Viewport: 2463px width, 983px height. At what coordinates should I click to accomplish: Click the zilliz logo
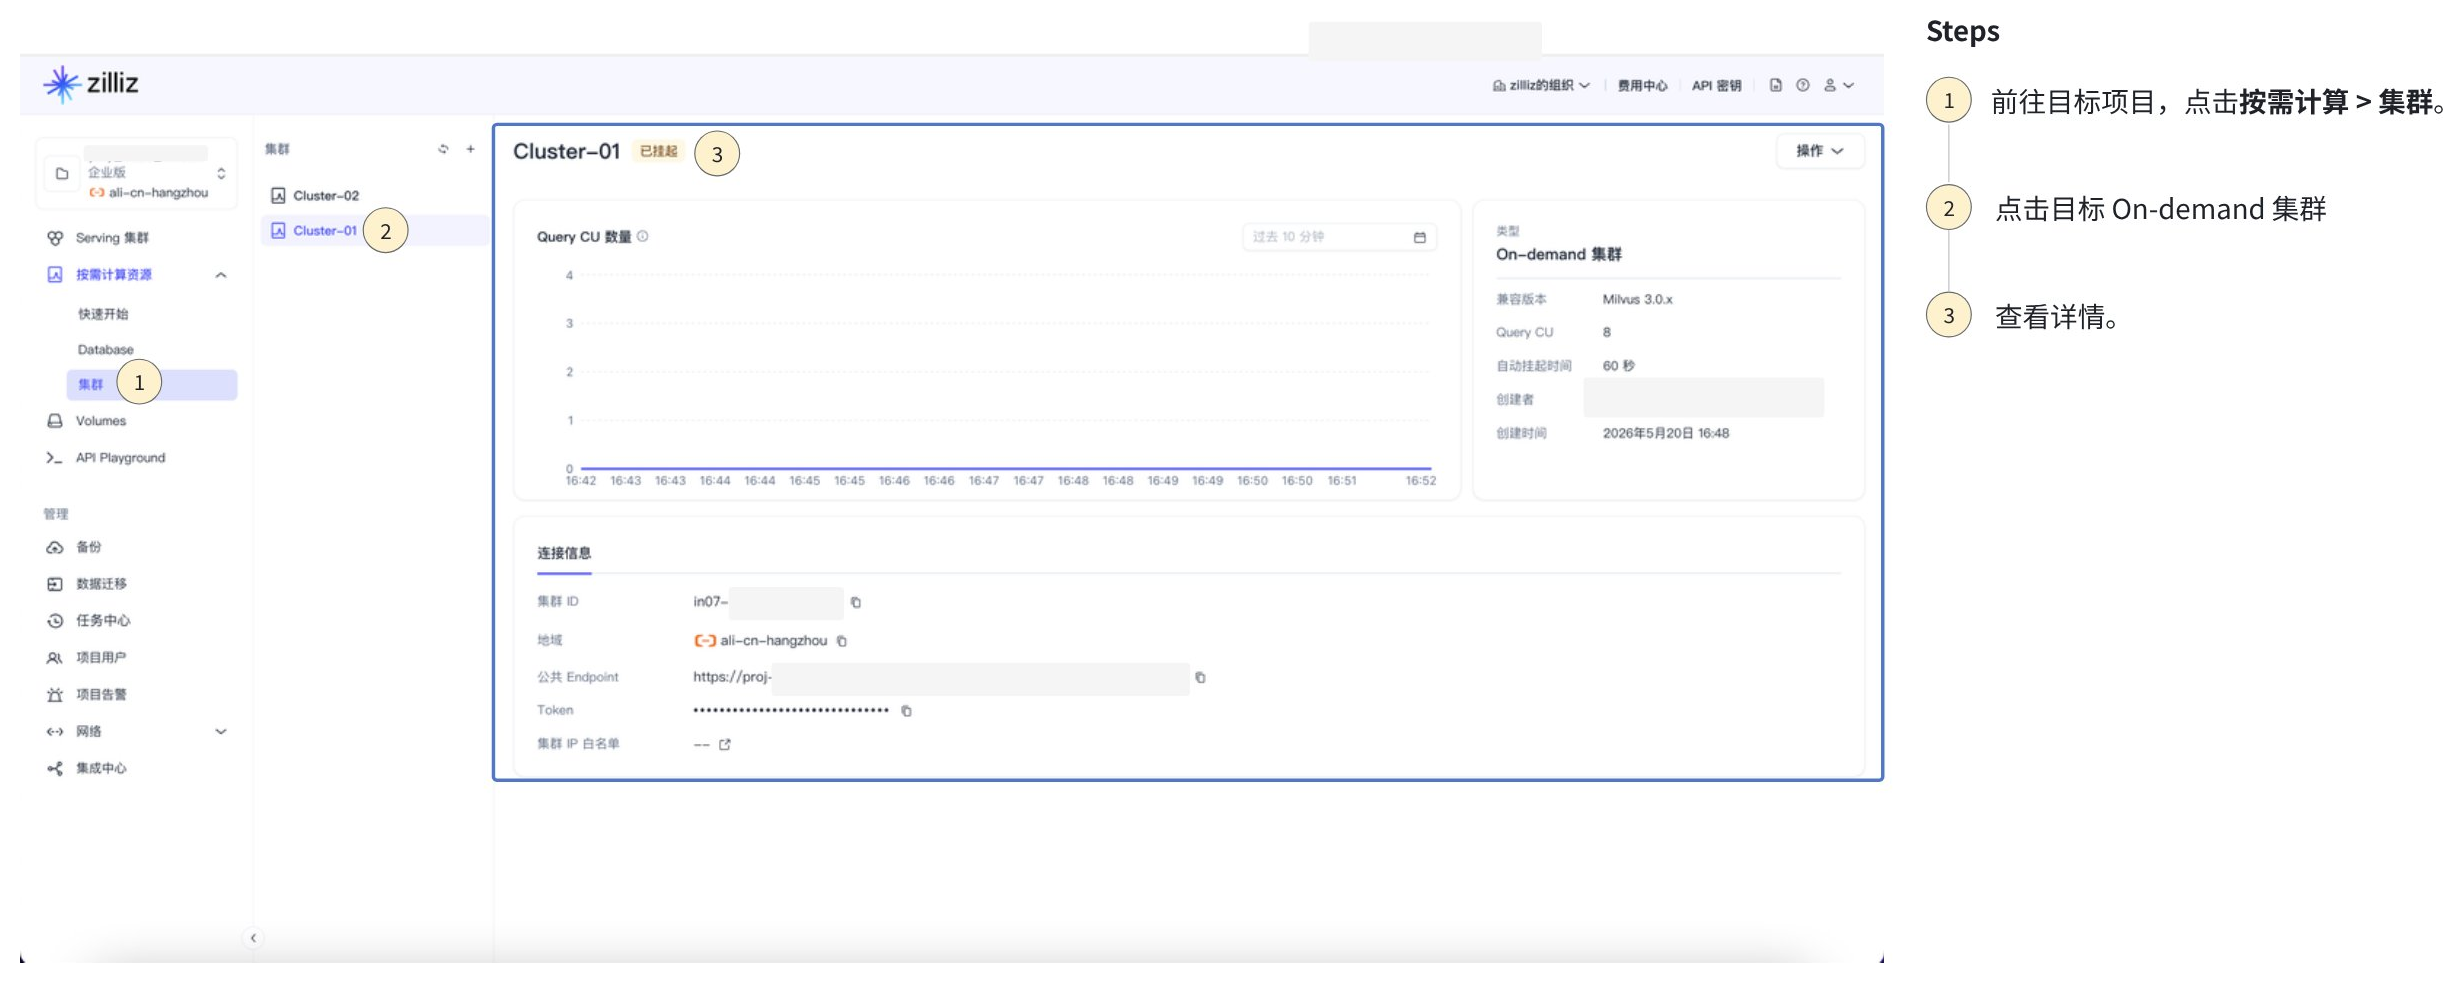[x=91, y=84]
